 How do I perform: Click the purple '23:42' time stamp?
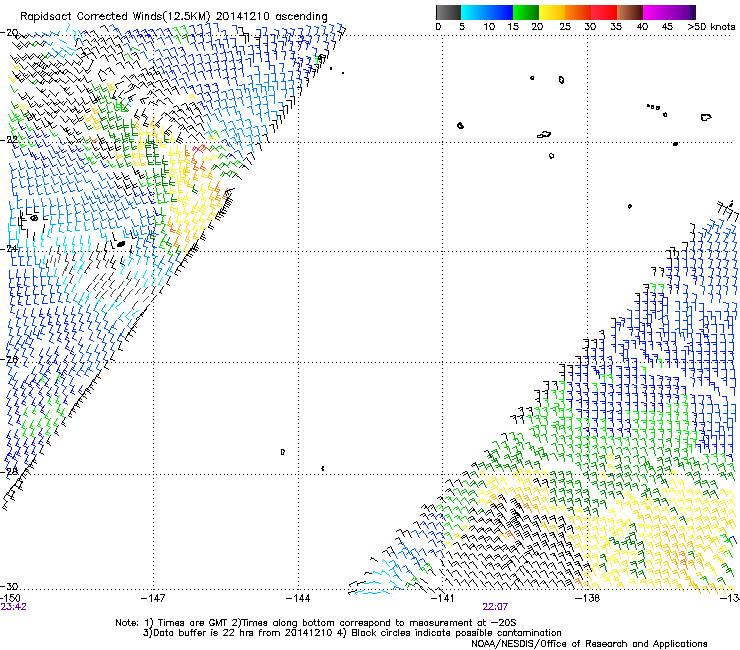13,607
